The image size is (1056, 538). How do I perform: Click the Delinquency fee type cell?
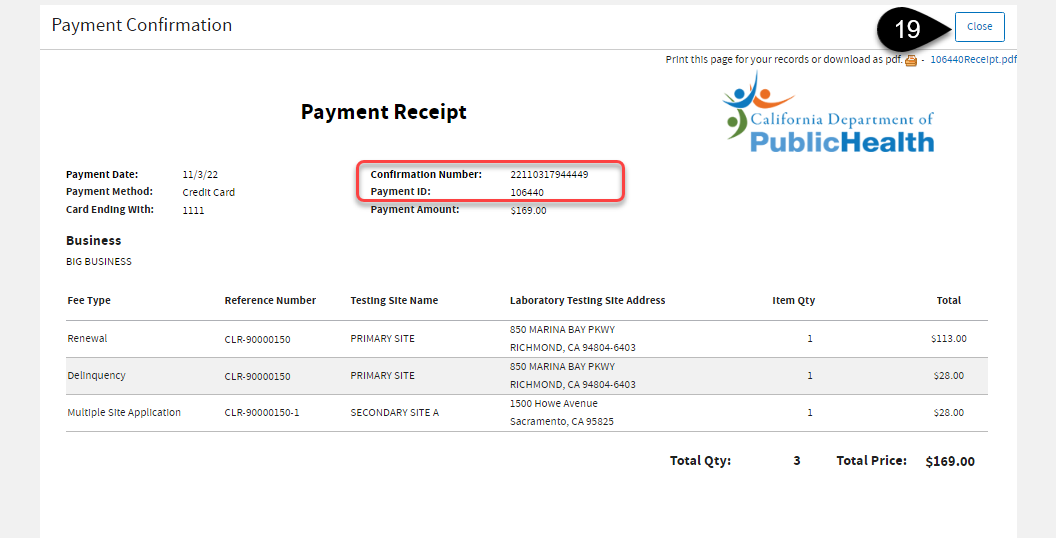[96, 376]
